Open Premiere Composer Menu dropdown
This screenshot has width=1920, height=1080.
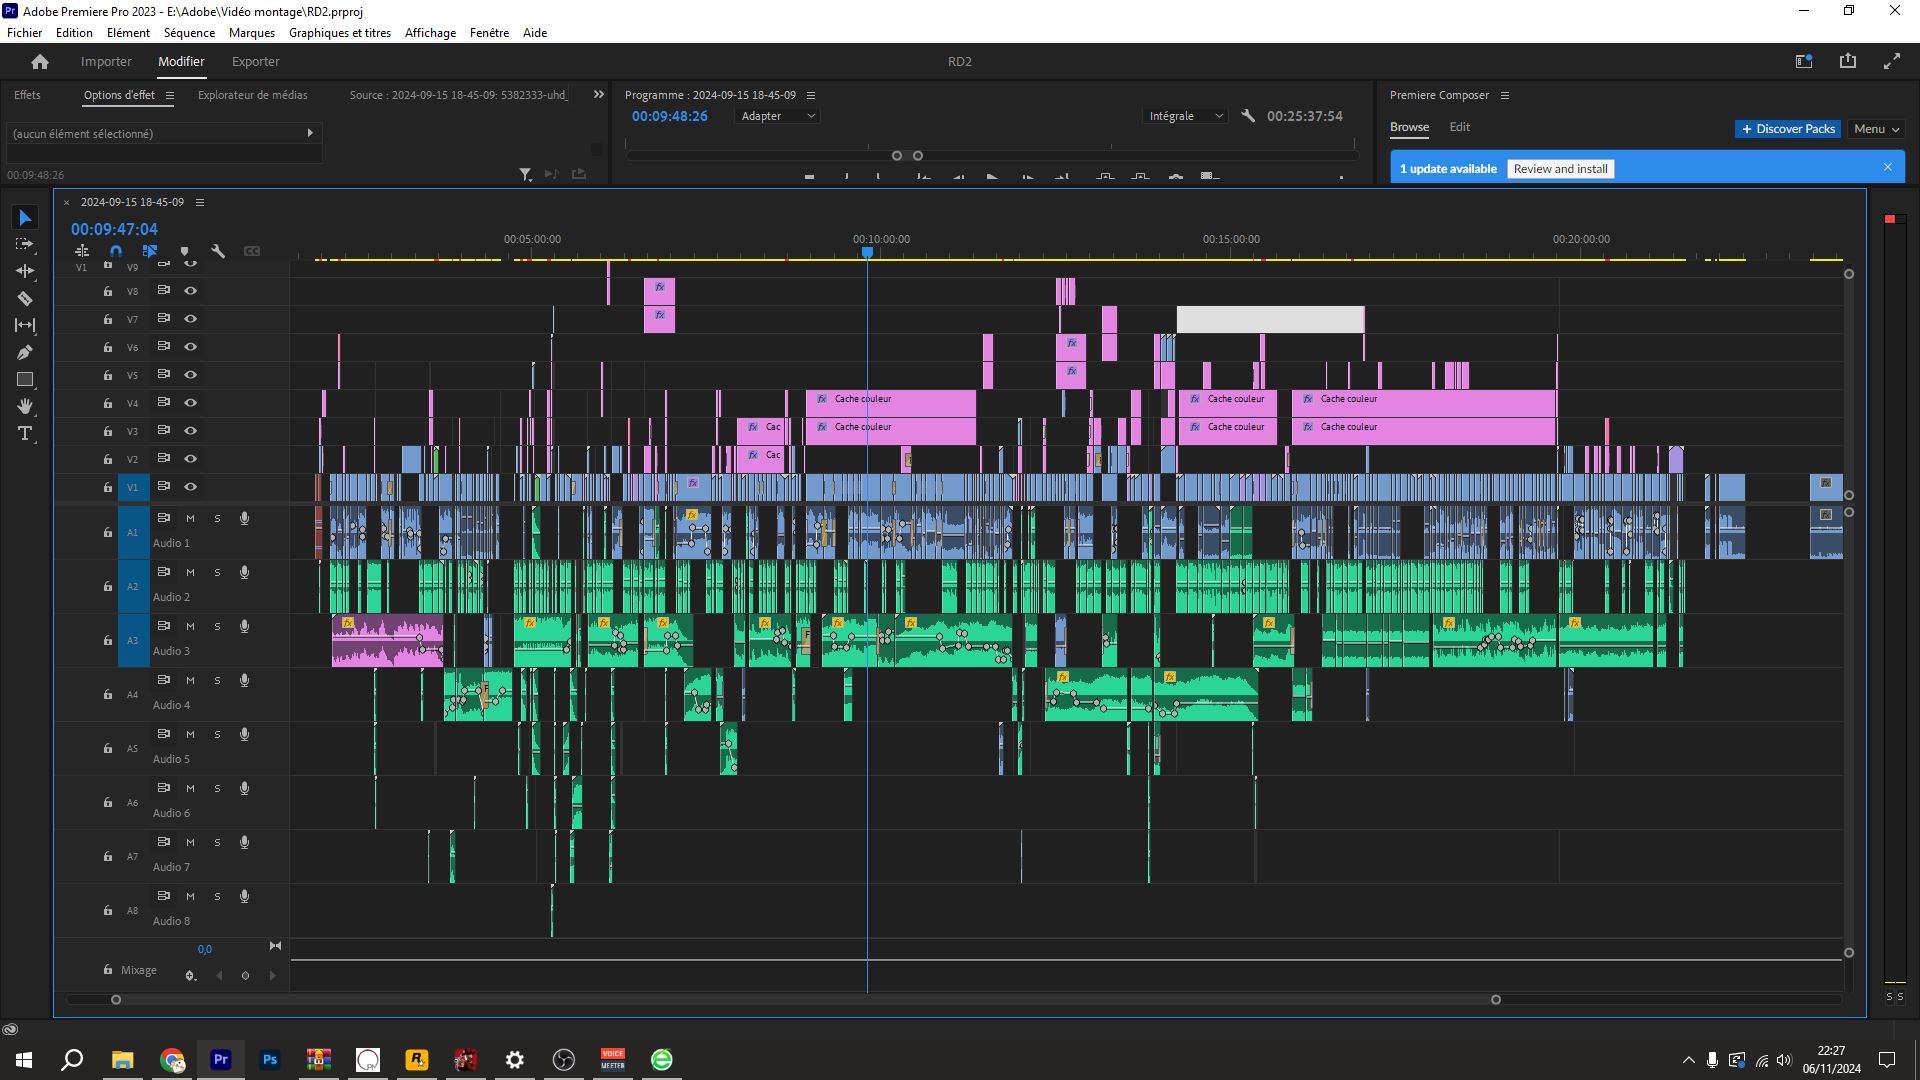[x=1877, y=129]
